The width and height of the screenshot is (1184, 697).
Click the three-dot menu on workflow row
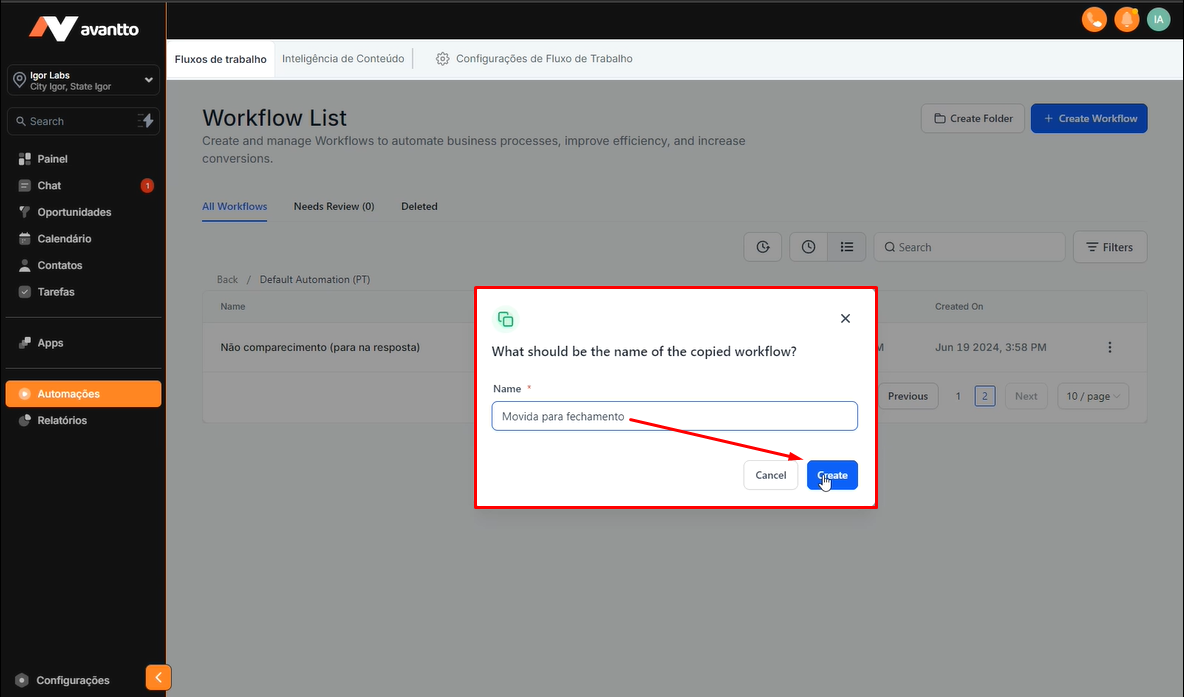coord(1109,347)
